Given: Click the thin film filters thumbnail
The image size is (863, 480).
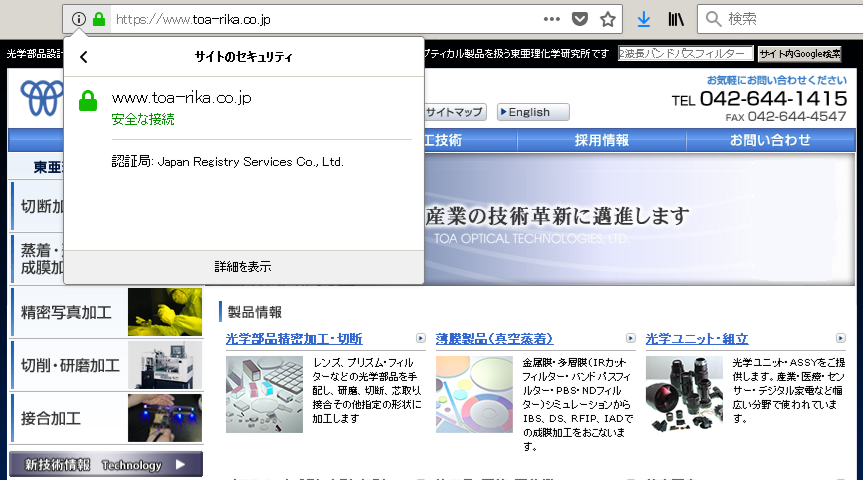Looking at the screenshot, I should click(x=474, y=394).
